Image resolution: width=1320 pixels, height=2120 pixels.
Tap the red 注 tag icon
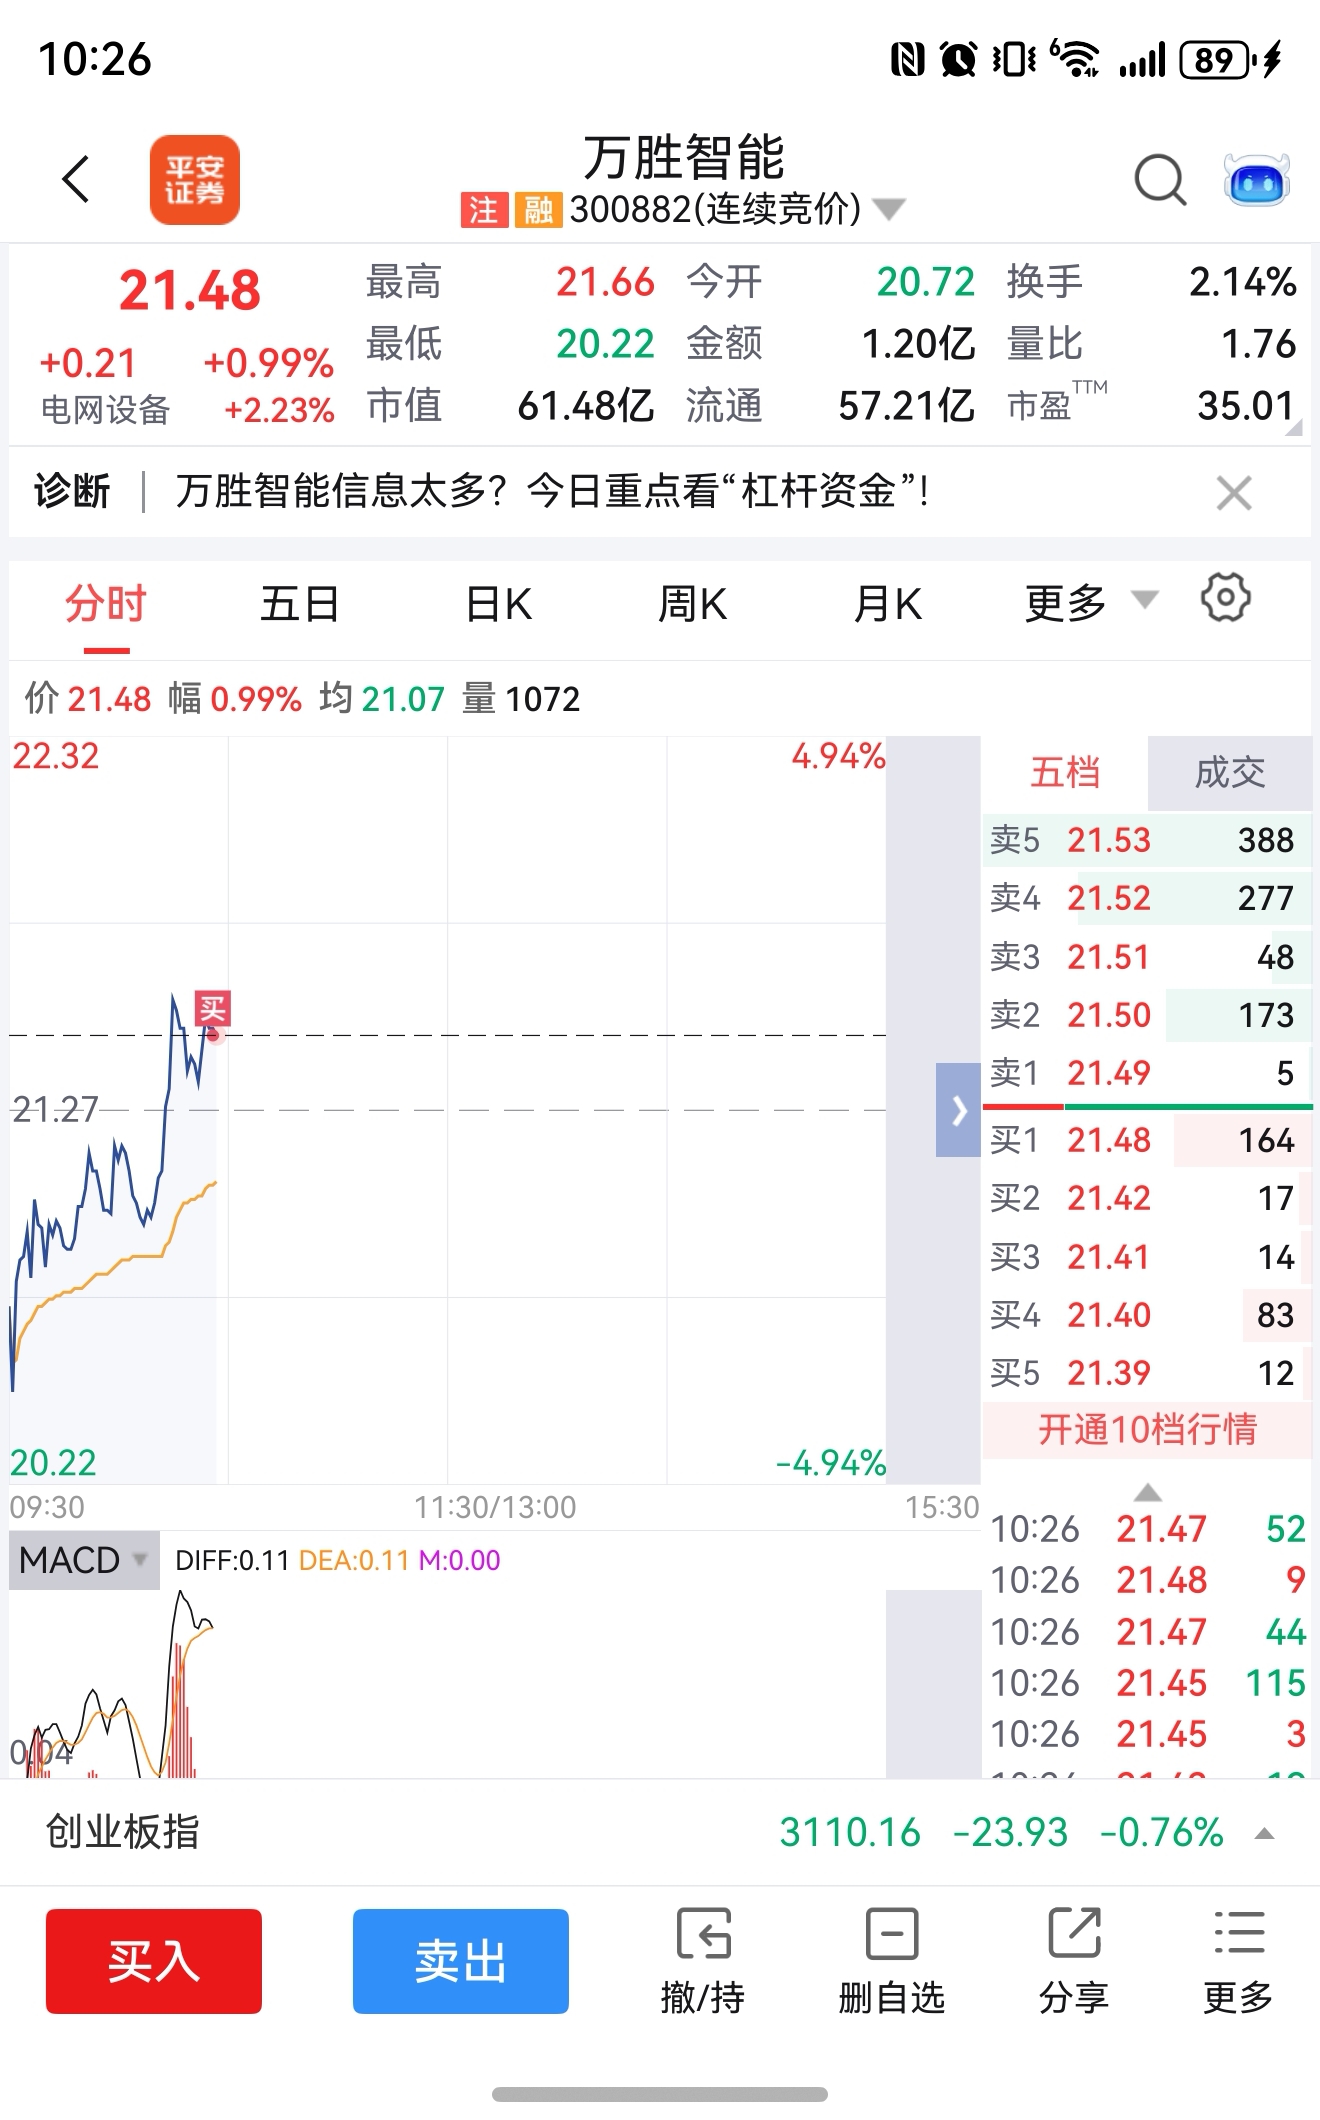[x=484, y=210]
